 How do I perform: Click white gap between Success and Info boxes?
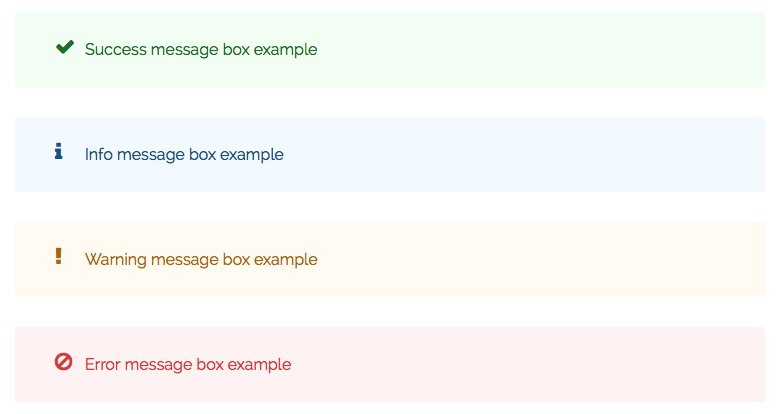pyautogui.click(x=390, y=102)
